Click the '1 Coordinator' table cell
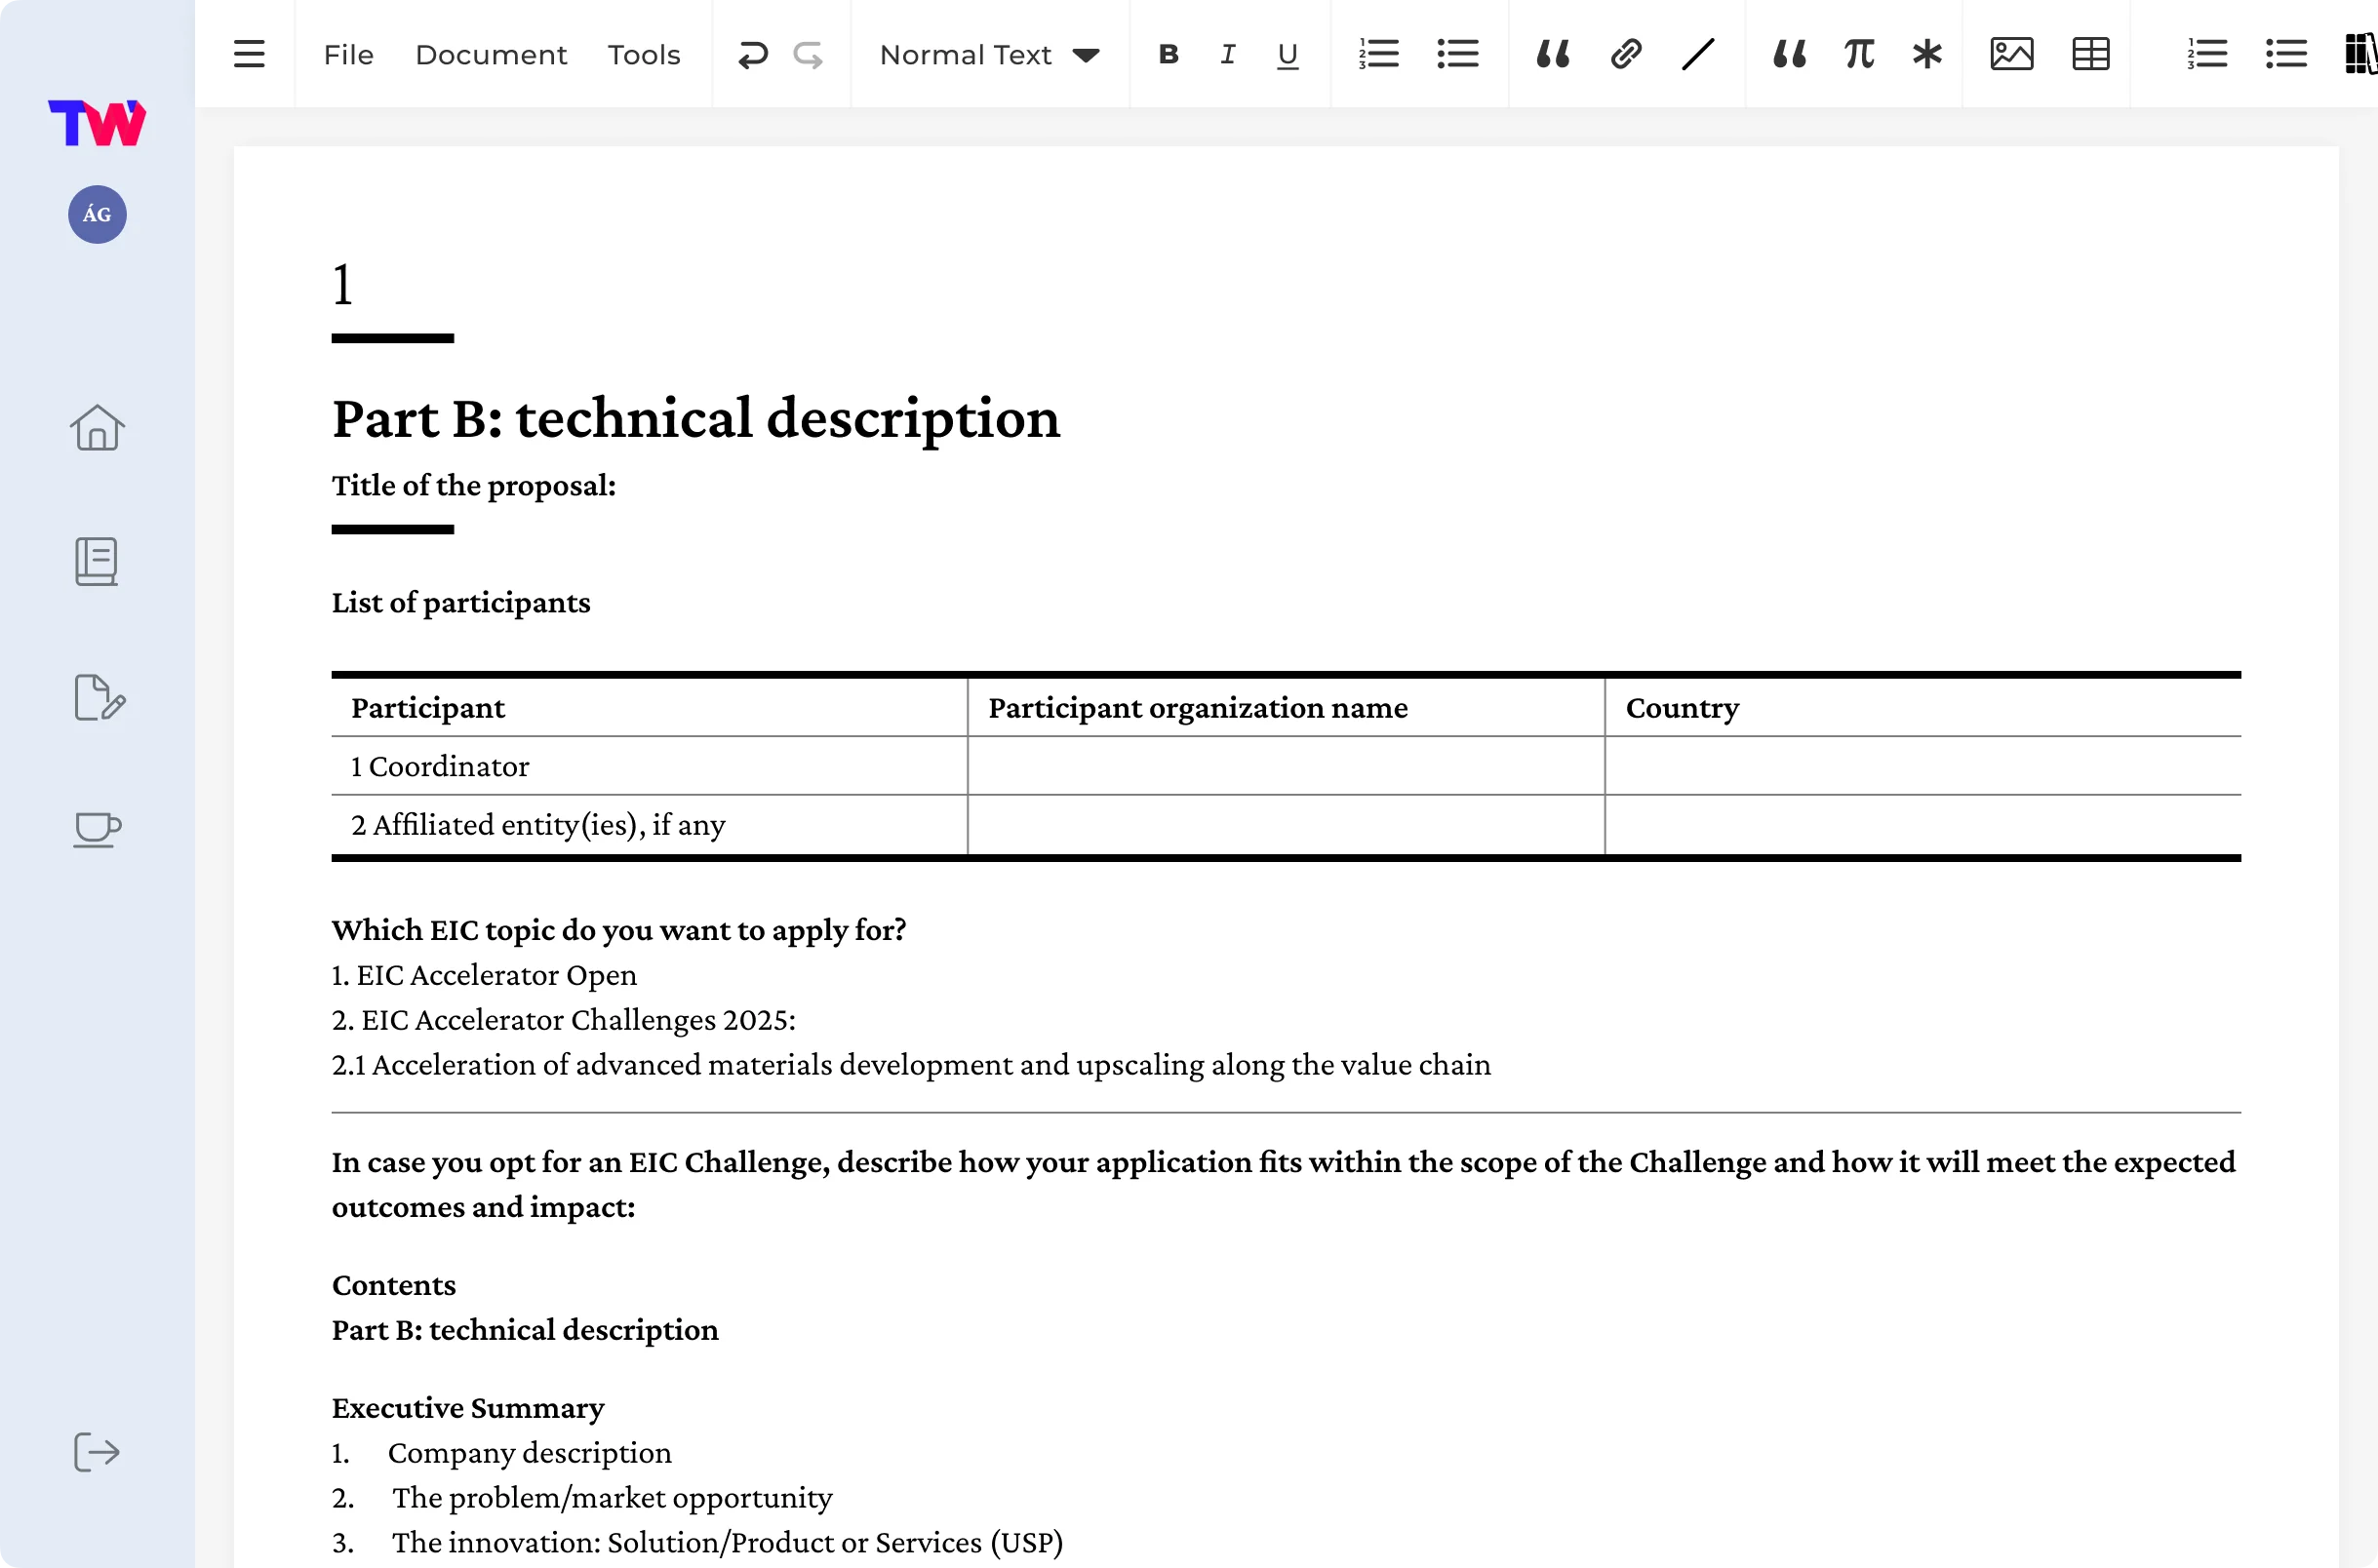Viewport: 2378px width, 1568px height. tap(649, 766)
